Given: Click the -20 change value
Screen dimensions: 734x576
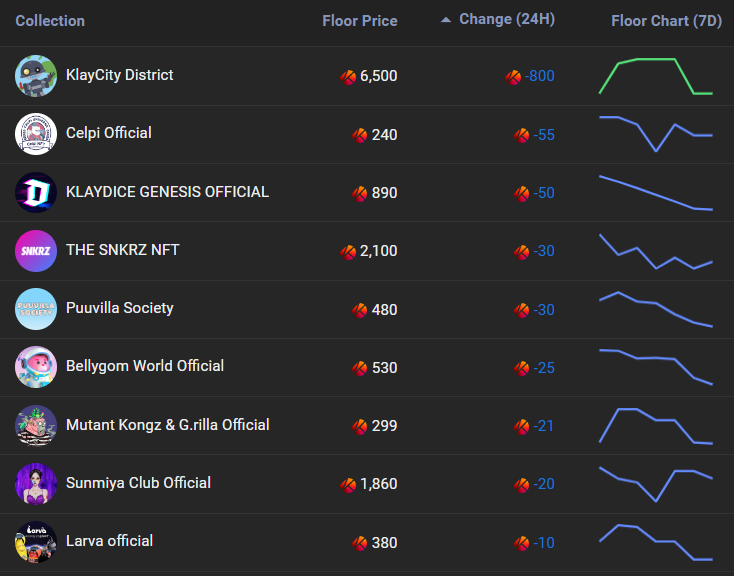Looking at the screenshot, I should (544, 484).
